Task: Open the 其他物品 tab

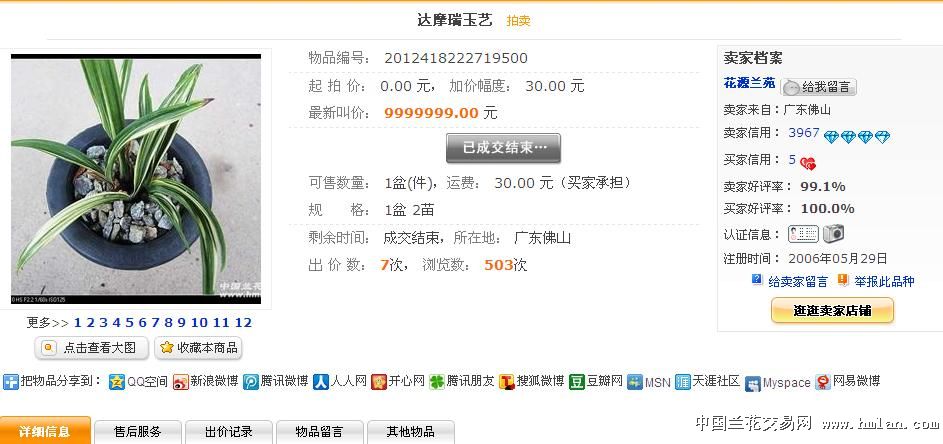Action: [411, 432]
